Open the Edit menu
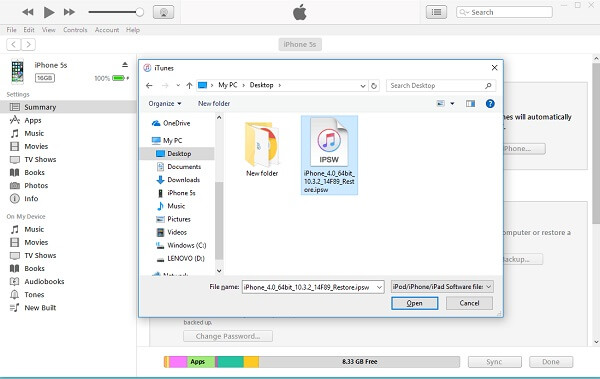Image resolution: width=600 pixels, height=379 pixels. click(x=29, y=30)
